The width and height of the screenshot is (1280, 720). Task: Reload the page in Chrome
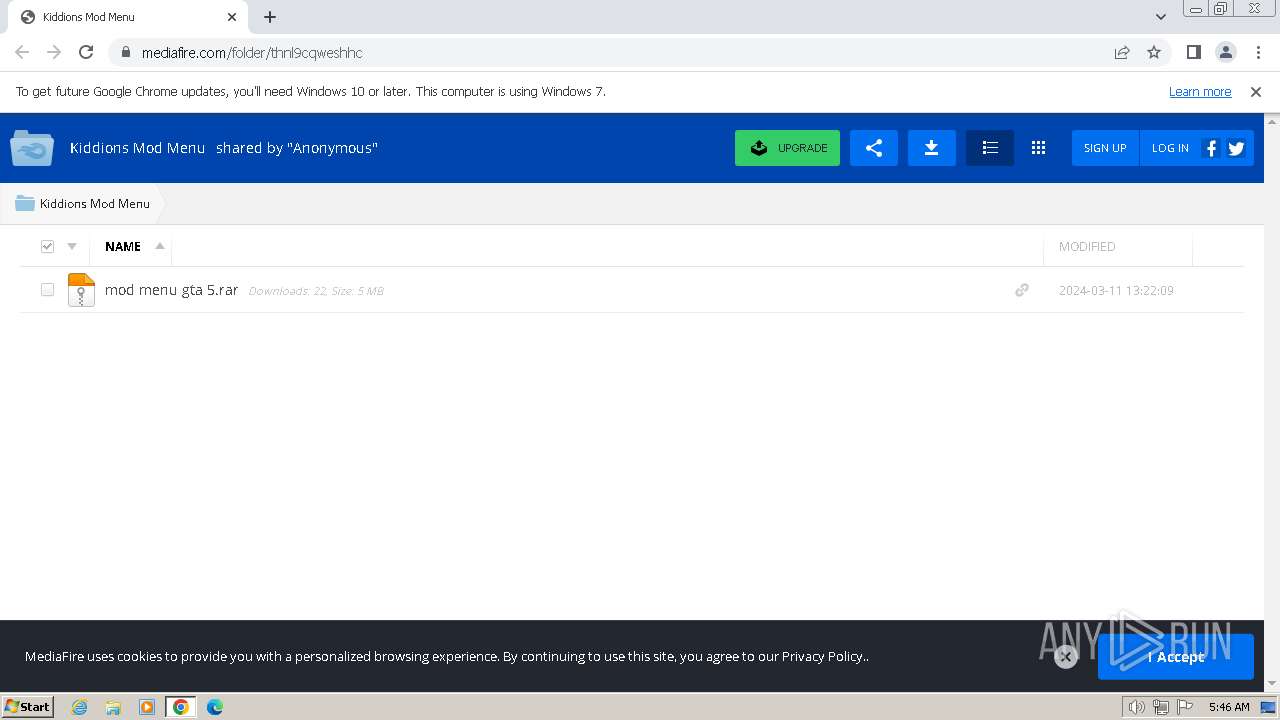86,52
